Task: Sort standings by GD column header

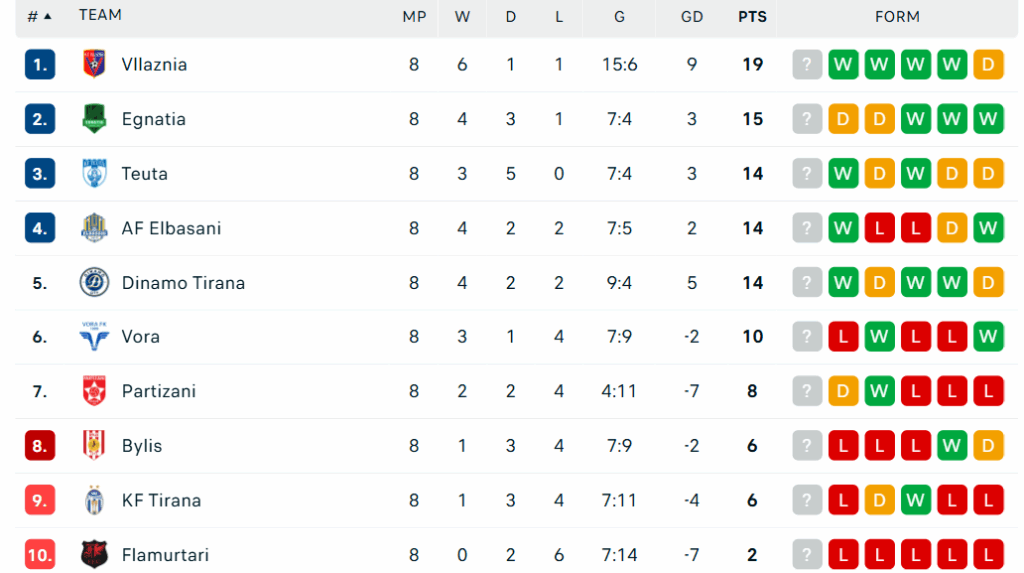Action: (x=691, y=16)
